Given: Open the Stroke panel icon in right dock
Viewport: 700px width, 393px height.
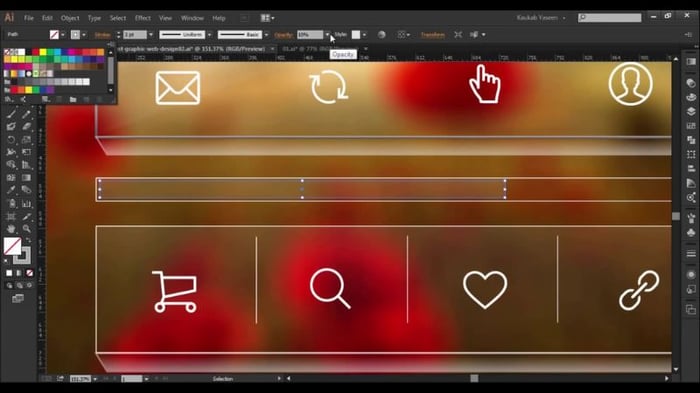Looking at the screenshot, I should [x=691, y=254].
